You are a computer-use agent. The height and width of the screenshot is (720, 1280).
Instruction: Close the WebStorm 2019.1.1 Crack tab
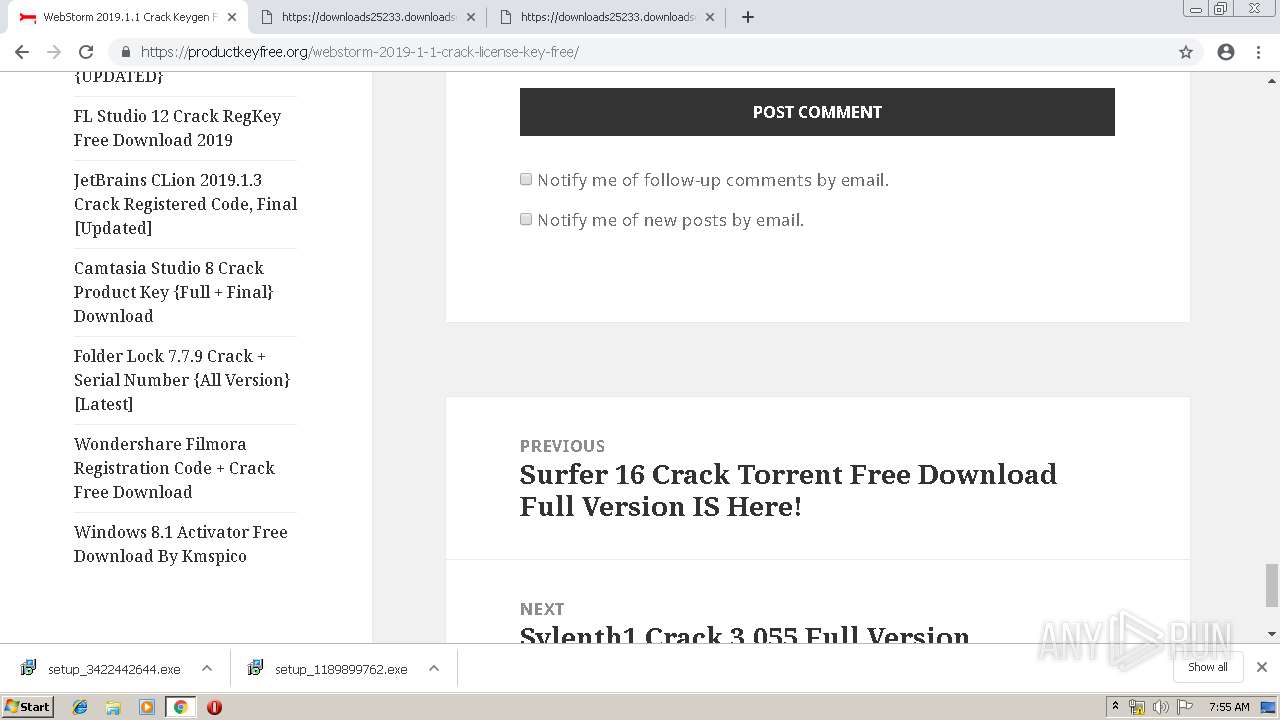pyautogui.click(x=232, y=17)
